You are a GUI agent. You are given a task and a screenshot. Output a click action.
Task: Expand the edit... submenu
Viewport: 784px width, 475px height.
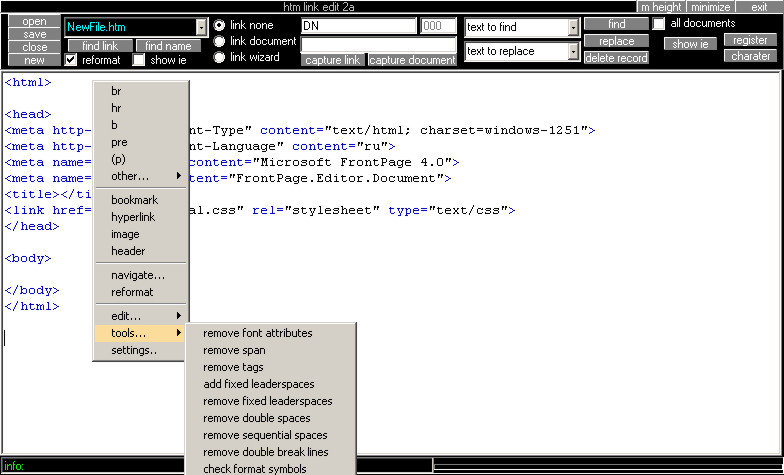pyautogui.click(x=141, y=316)
